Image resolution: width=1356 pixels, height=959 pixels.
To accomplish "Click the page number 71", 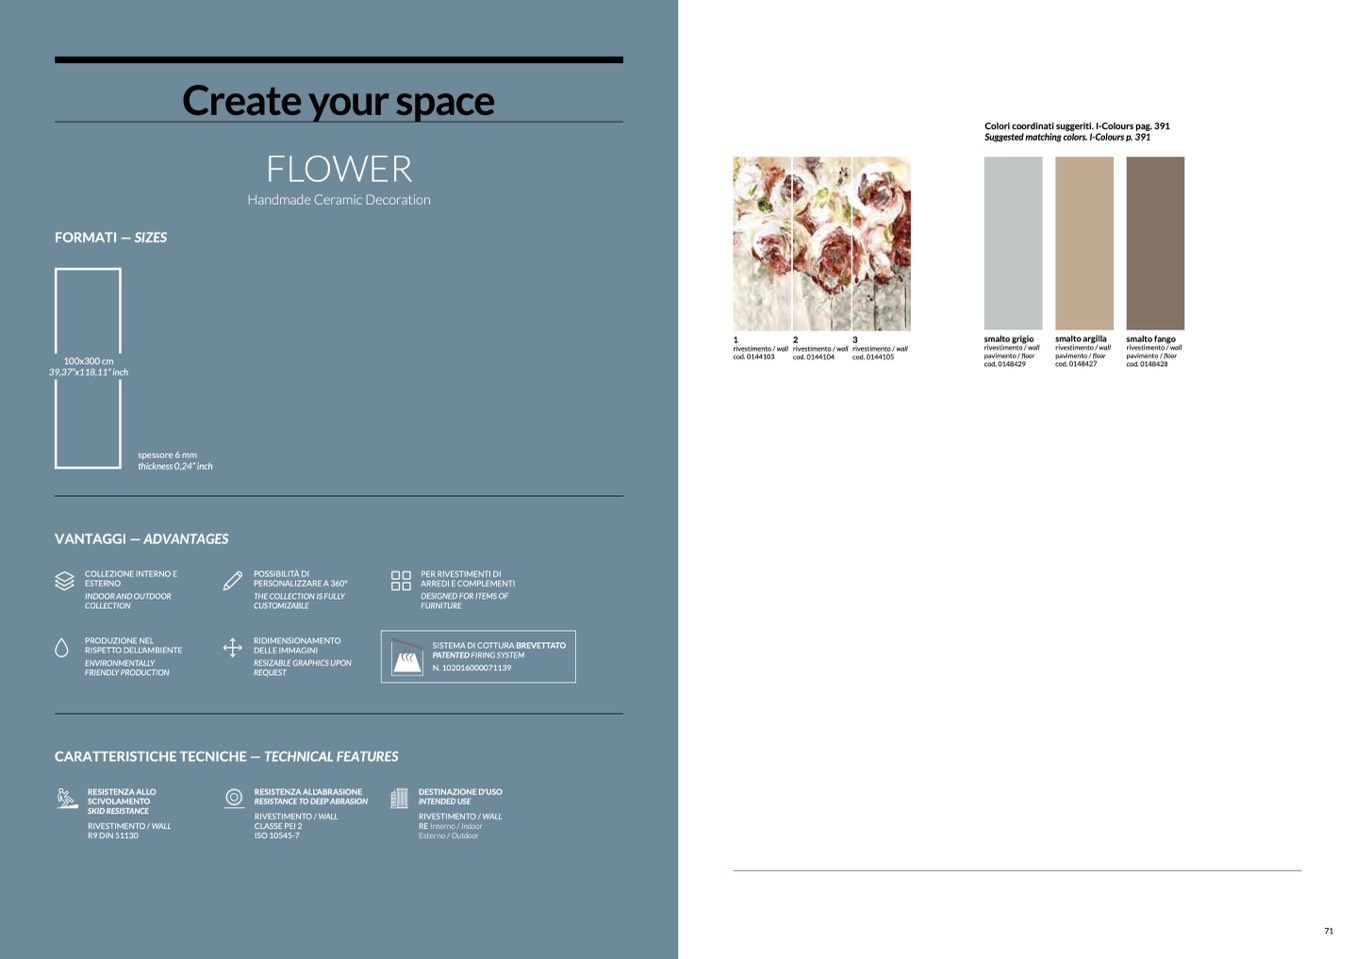I will [1328, 931].
